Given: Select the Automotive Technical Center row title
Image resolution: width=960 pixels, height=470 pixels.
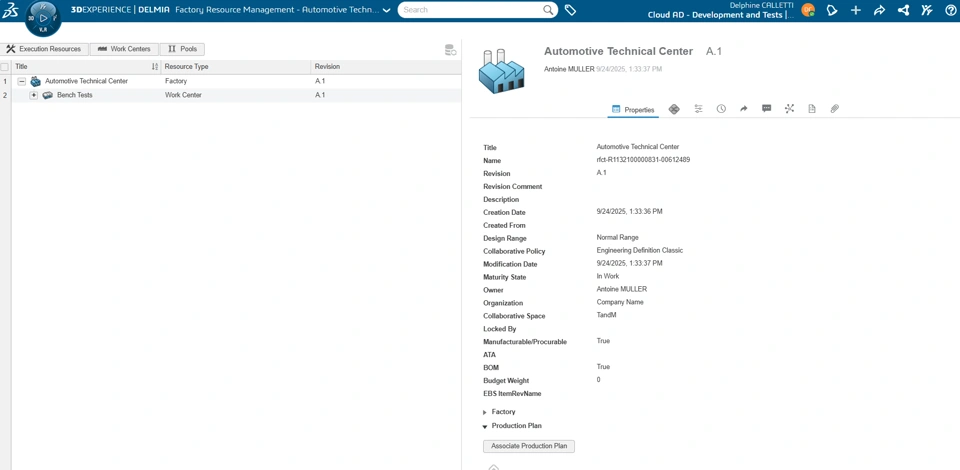Looking at the screenshot, I should pyautogui.click(x=86, y=81).
